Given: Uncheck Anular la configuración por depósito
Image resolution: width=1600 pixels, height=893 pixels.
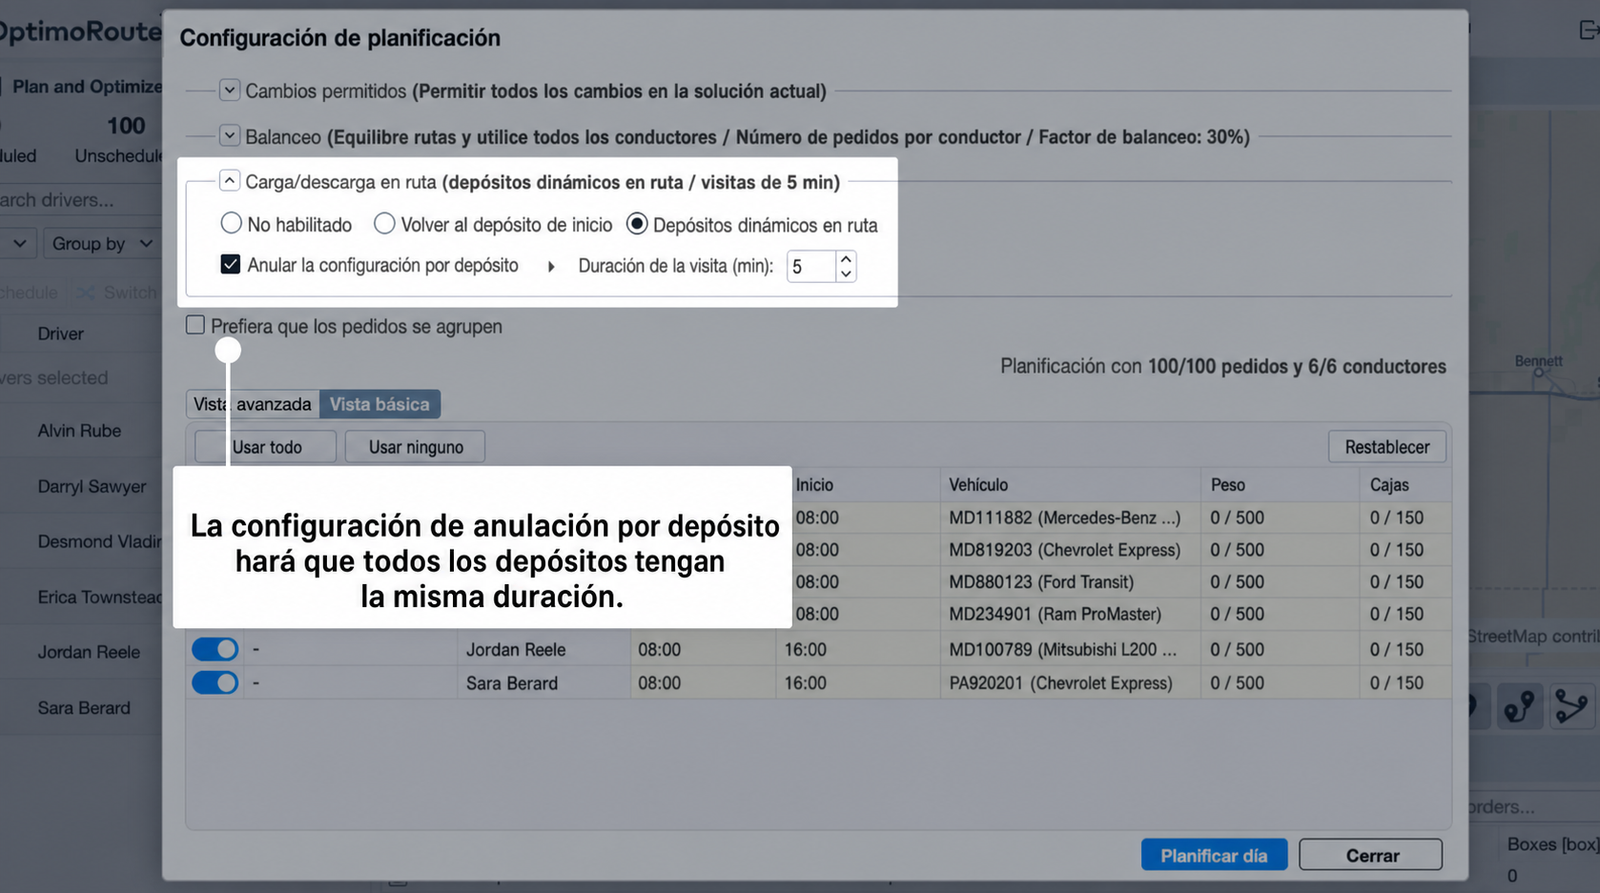Looking at the screenshot, I should point(230,264).
